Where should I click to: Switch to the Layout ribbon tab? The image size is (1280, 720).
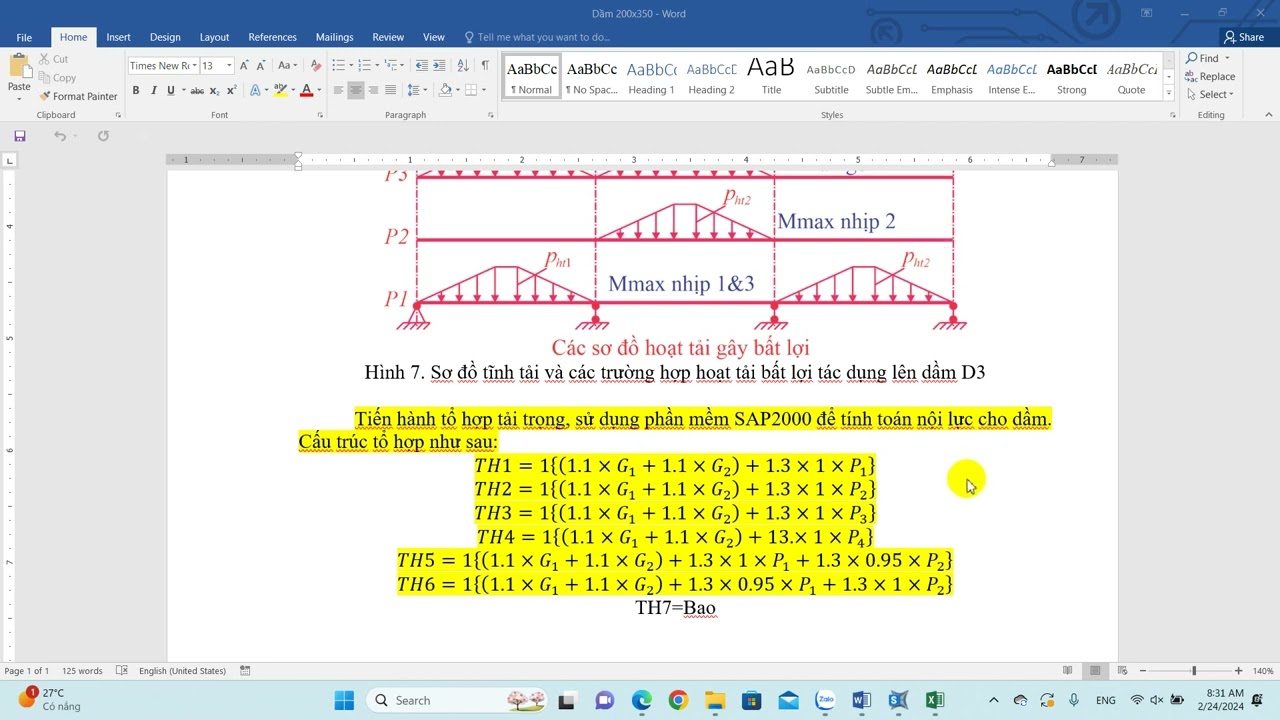214,37
